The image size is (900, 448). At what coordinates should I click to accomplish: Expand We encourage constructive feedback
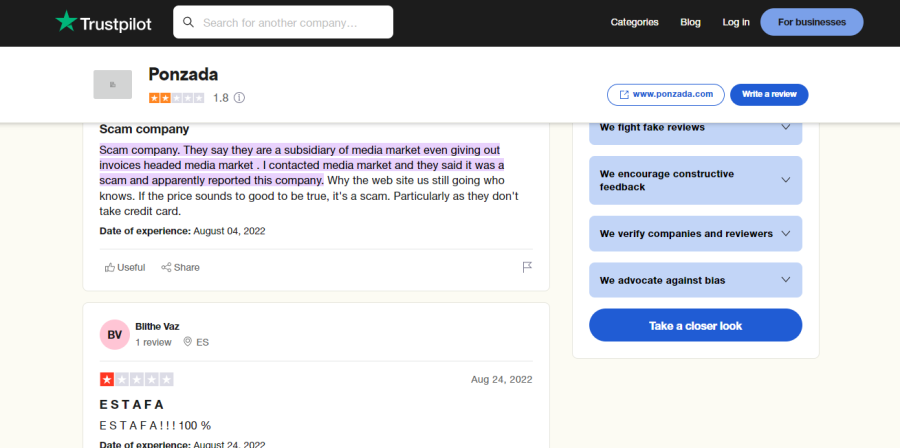pos(696,180)
